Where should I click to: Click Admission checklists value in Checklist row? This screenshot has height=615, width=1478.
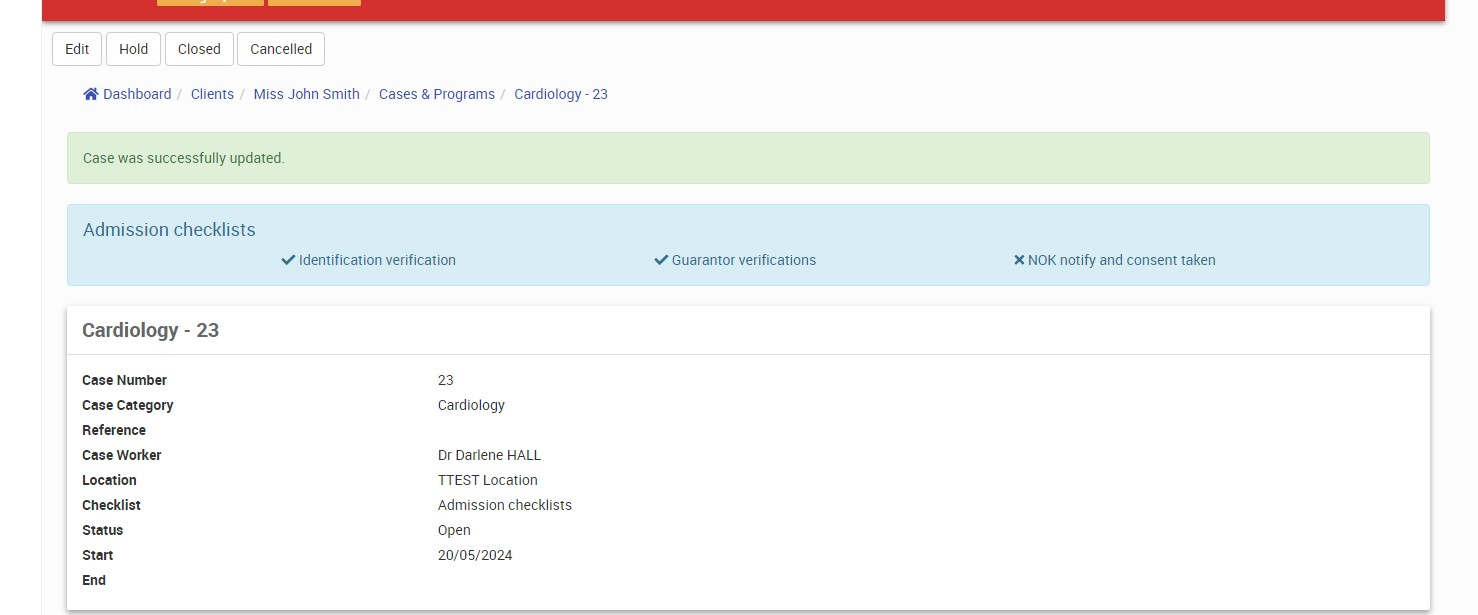[505, 505]
